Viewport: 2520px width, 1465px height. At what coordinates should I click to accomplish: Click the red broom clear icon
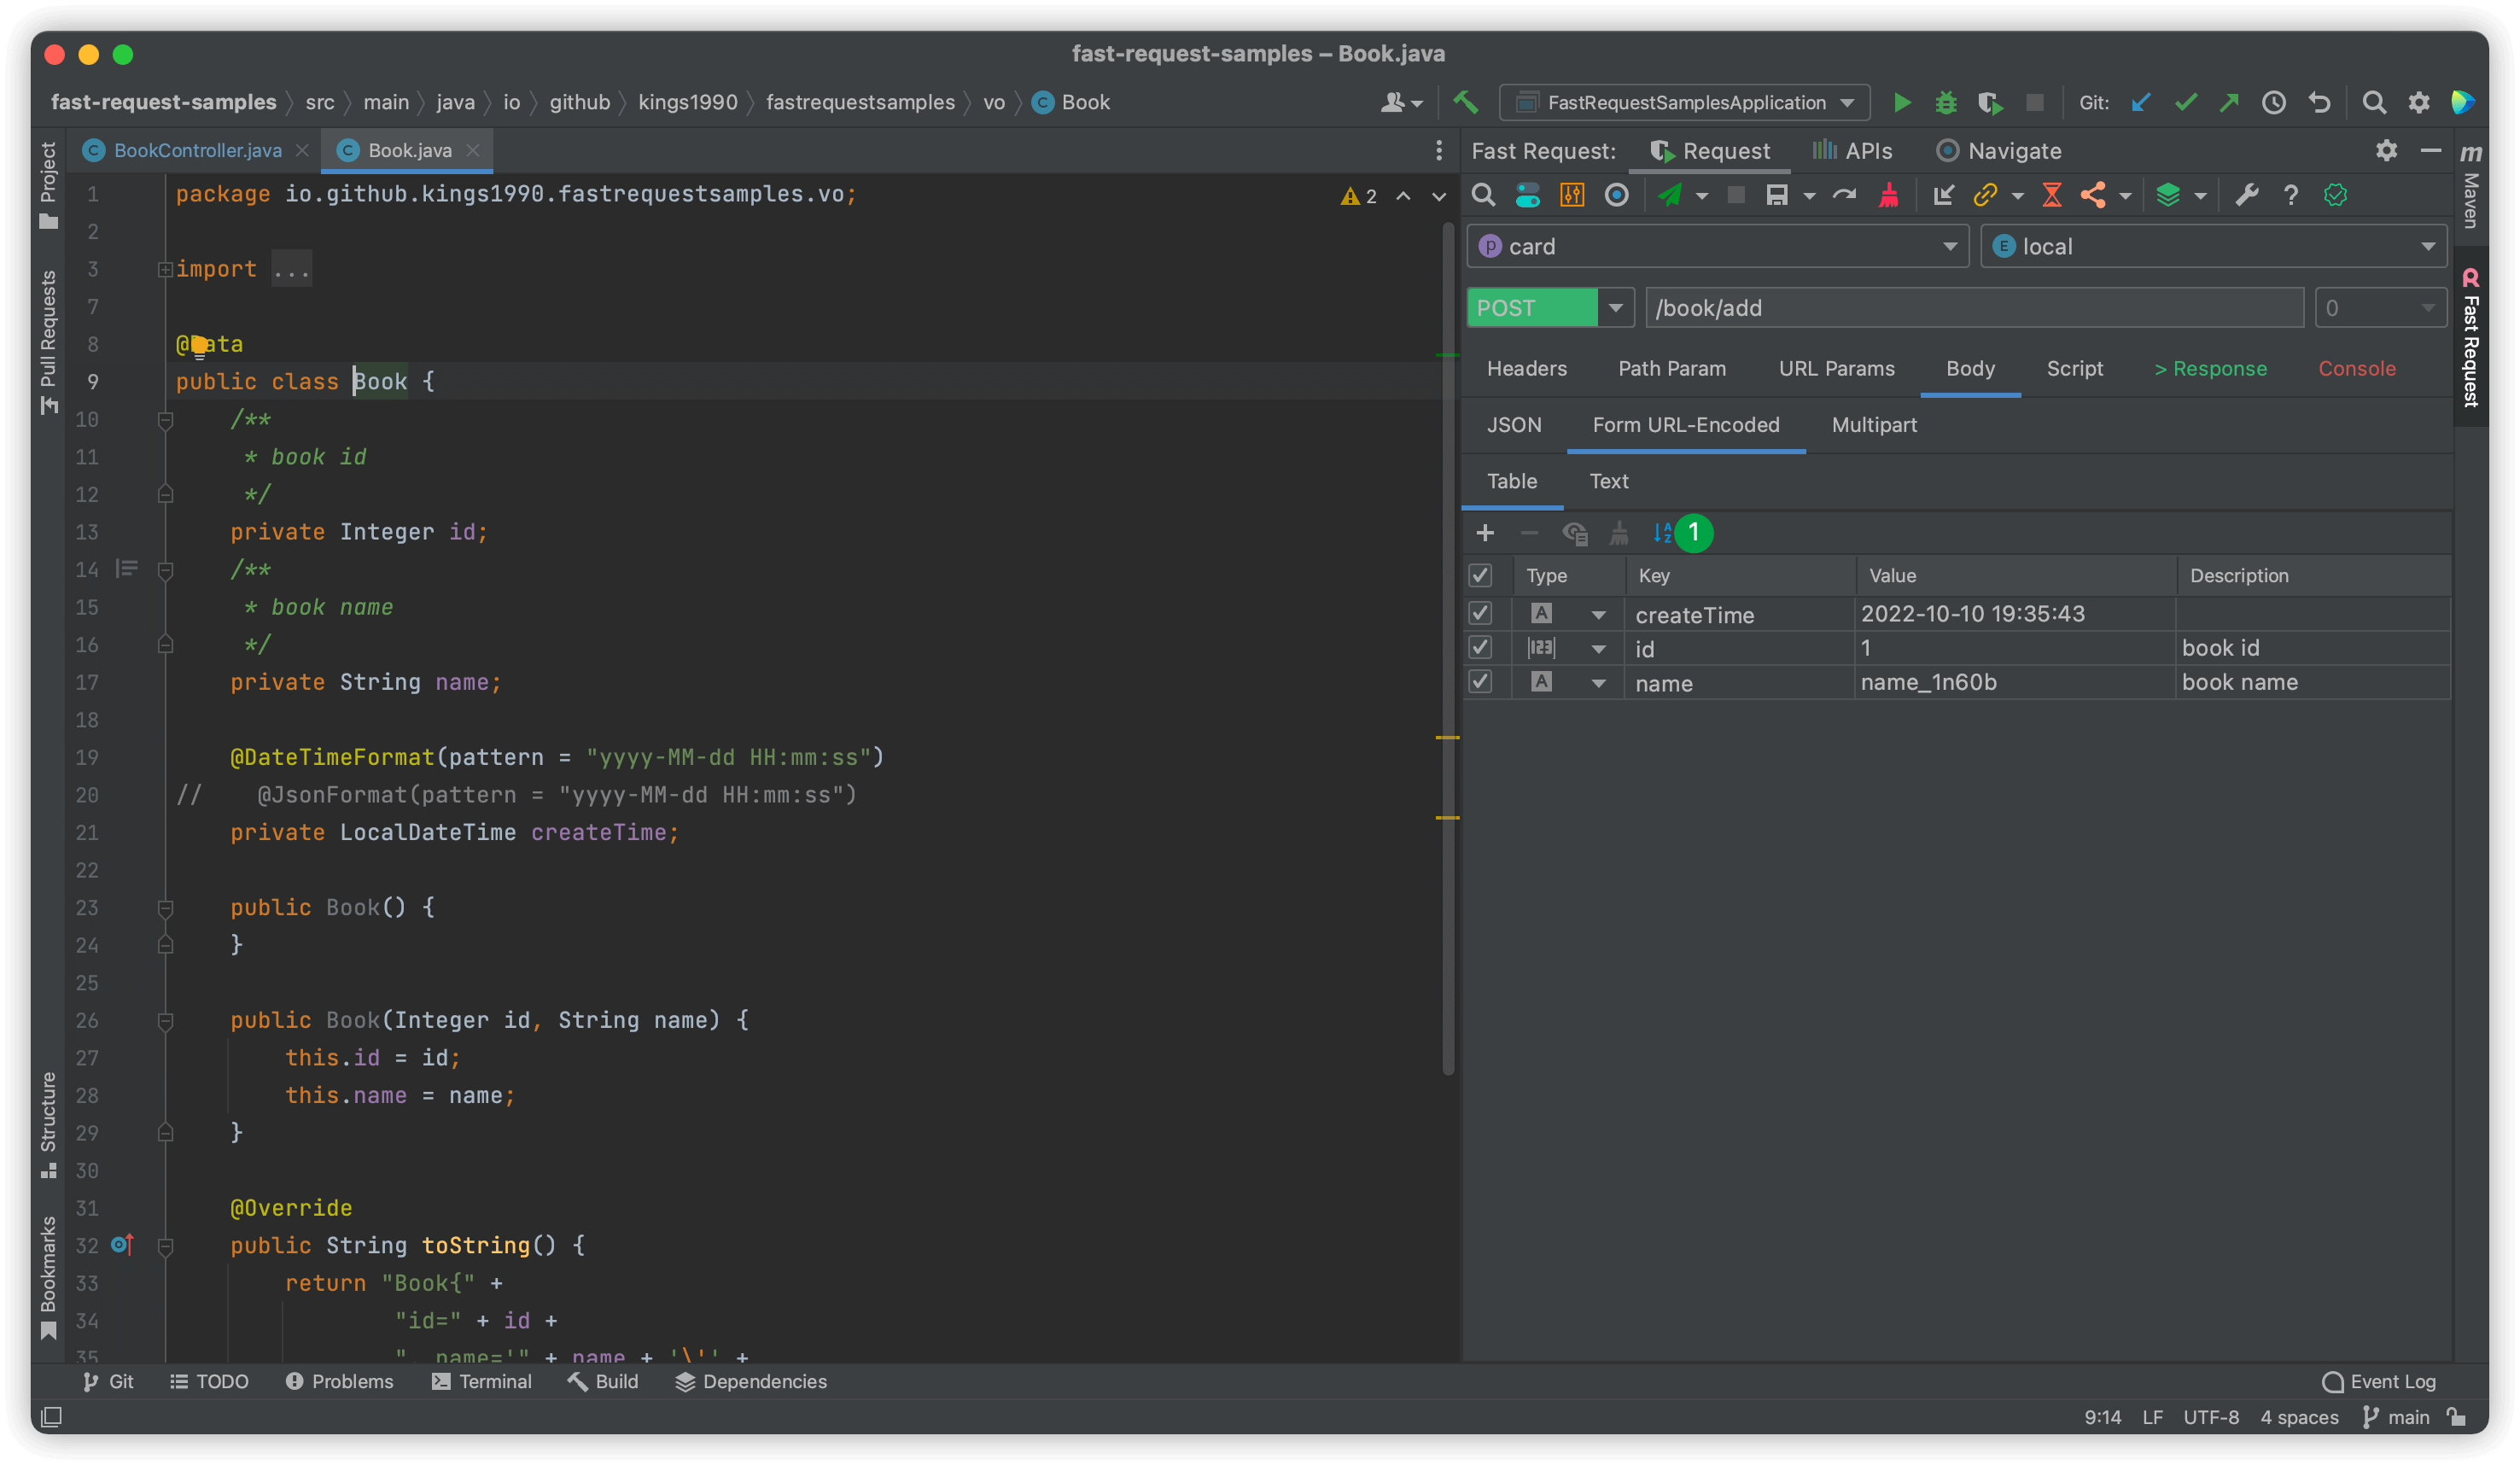click(x=1888, y=195)
